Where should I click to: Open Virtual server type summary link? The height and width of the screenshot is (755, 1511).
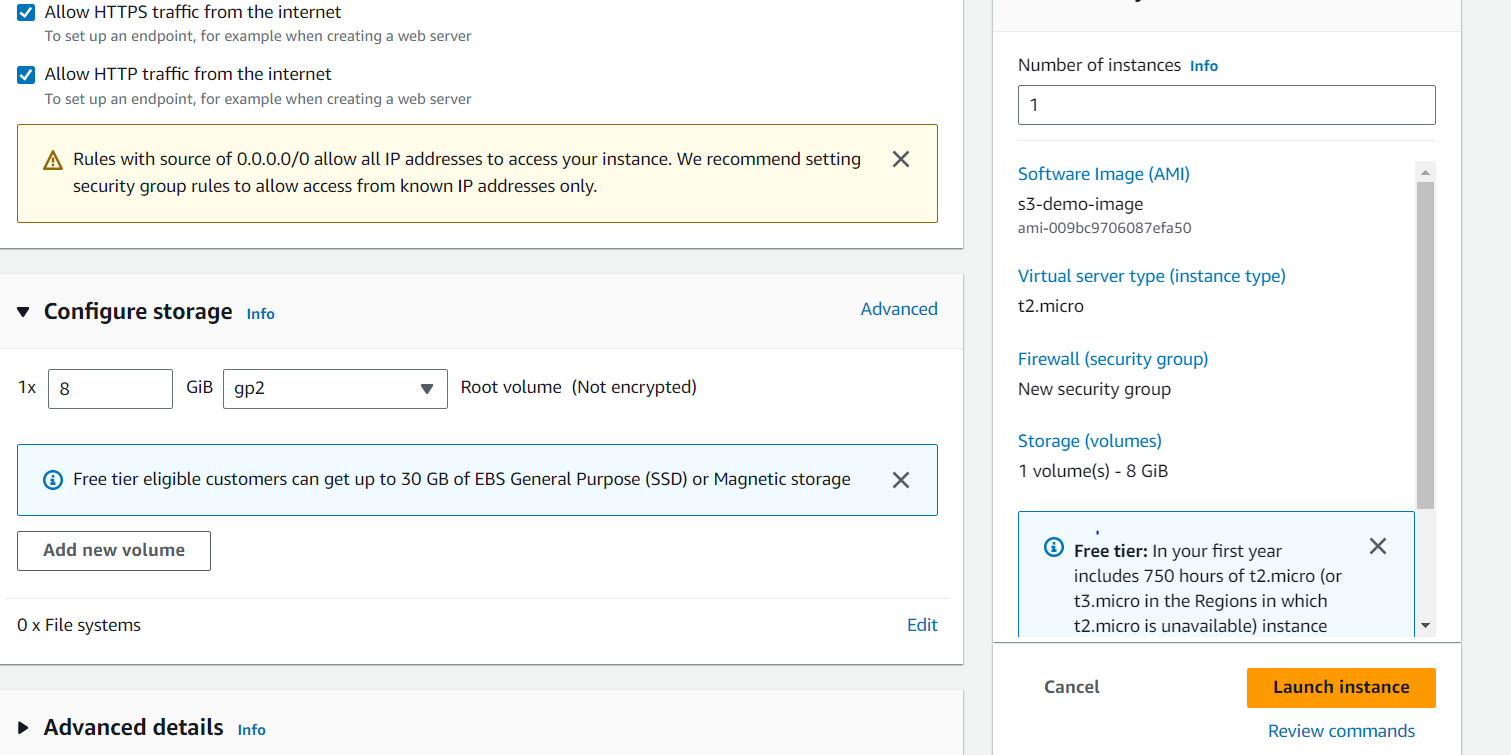coord(1151,276)
